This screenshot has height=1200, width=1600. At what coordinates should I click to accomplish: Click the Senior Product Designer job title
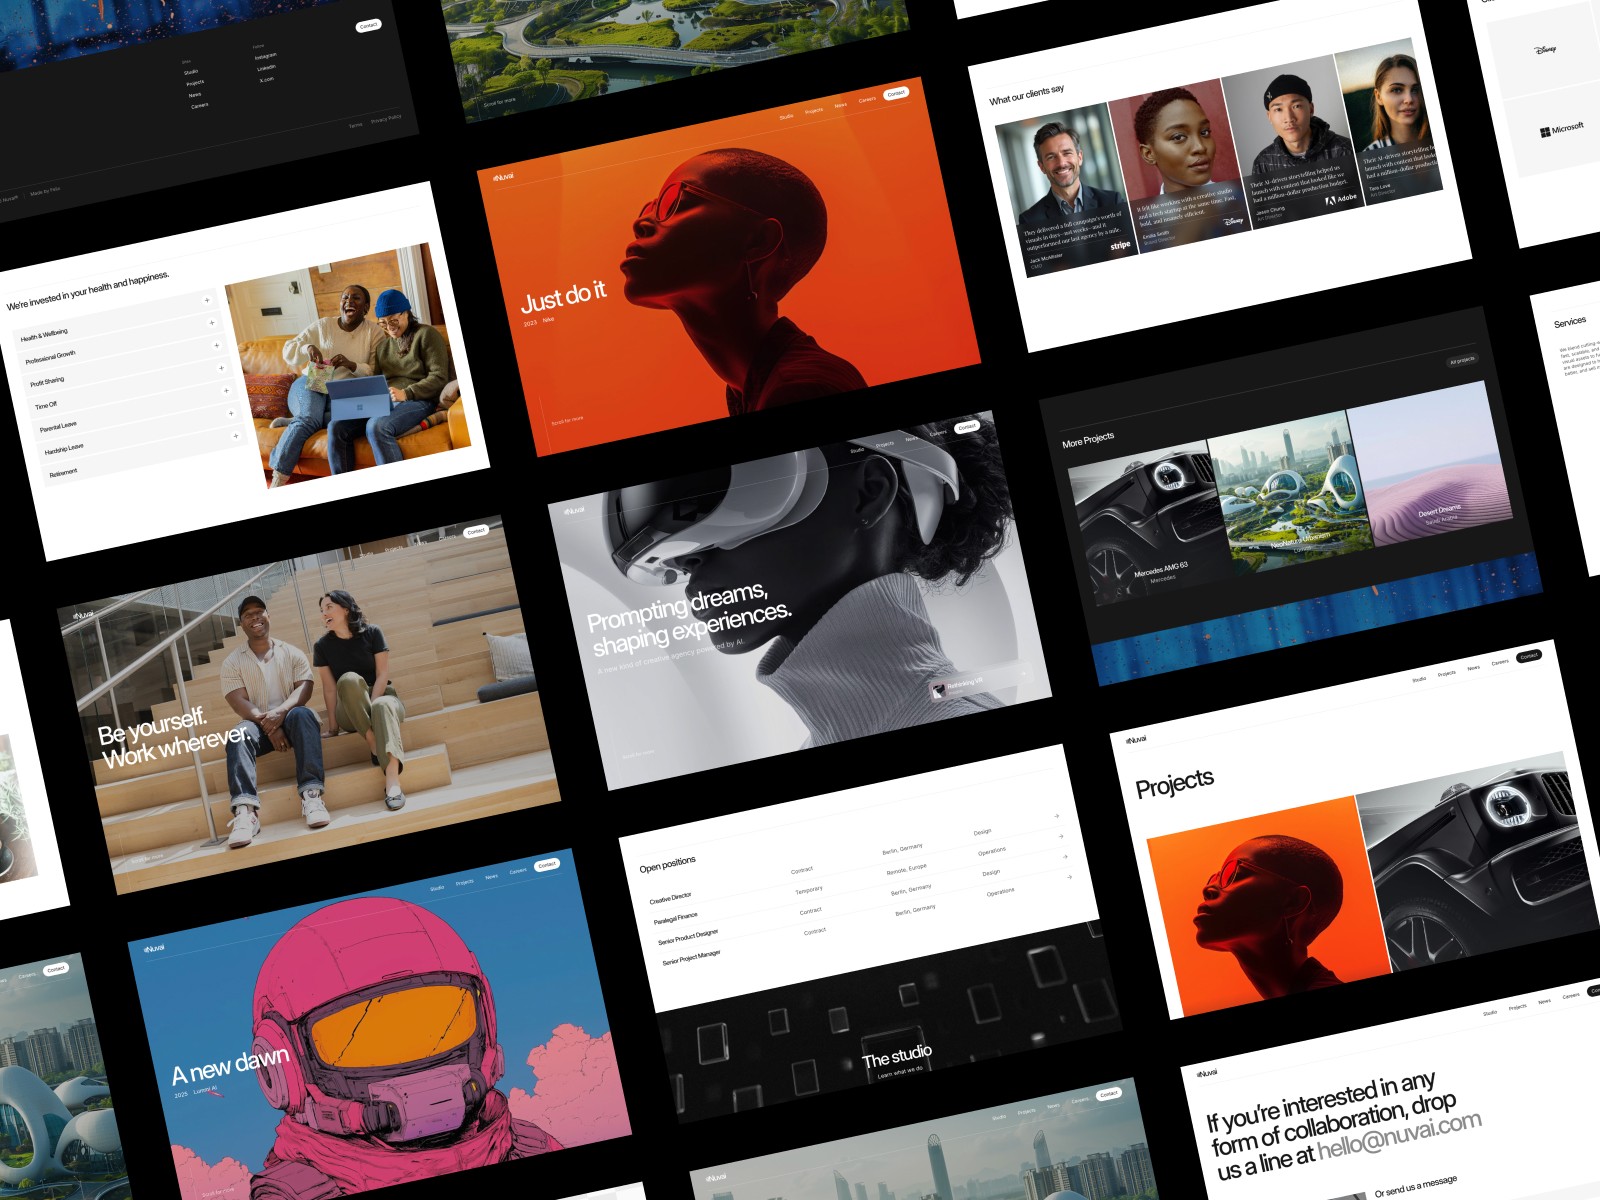688,938
